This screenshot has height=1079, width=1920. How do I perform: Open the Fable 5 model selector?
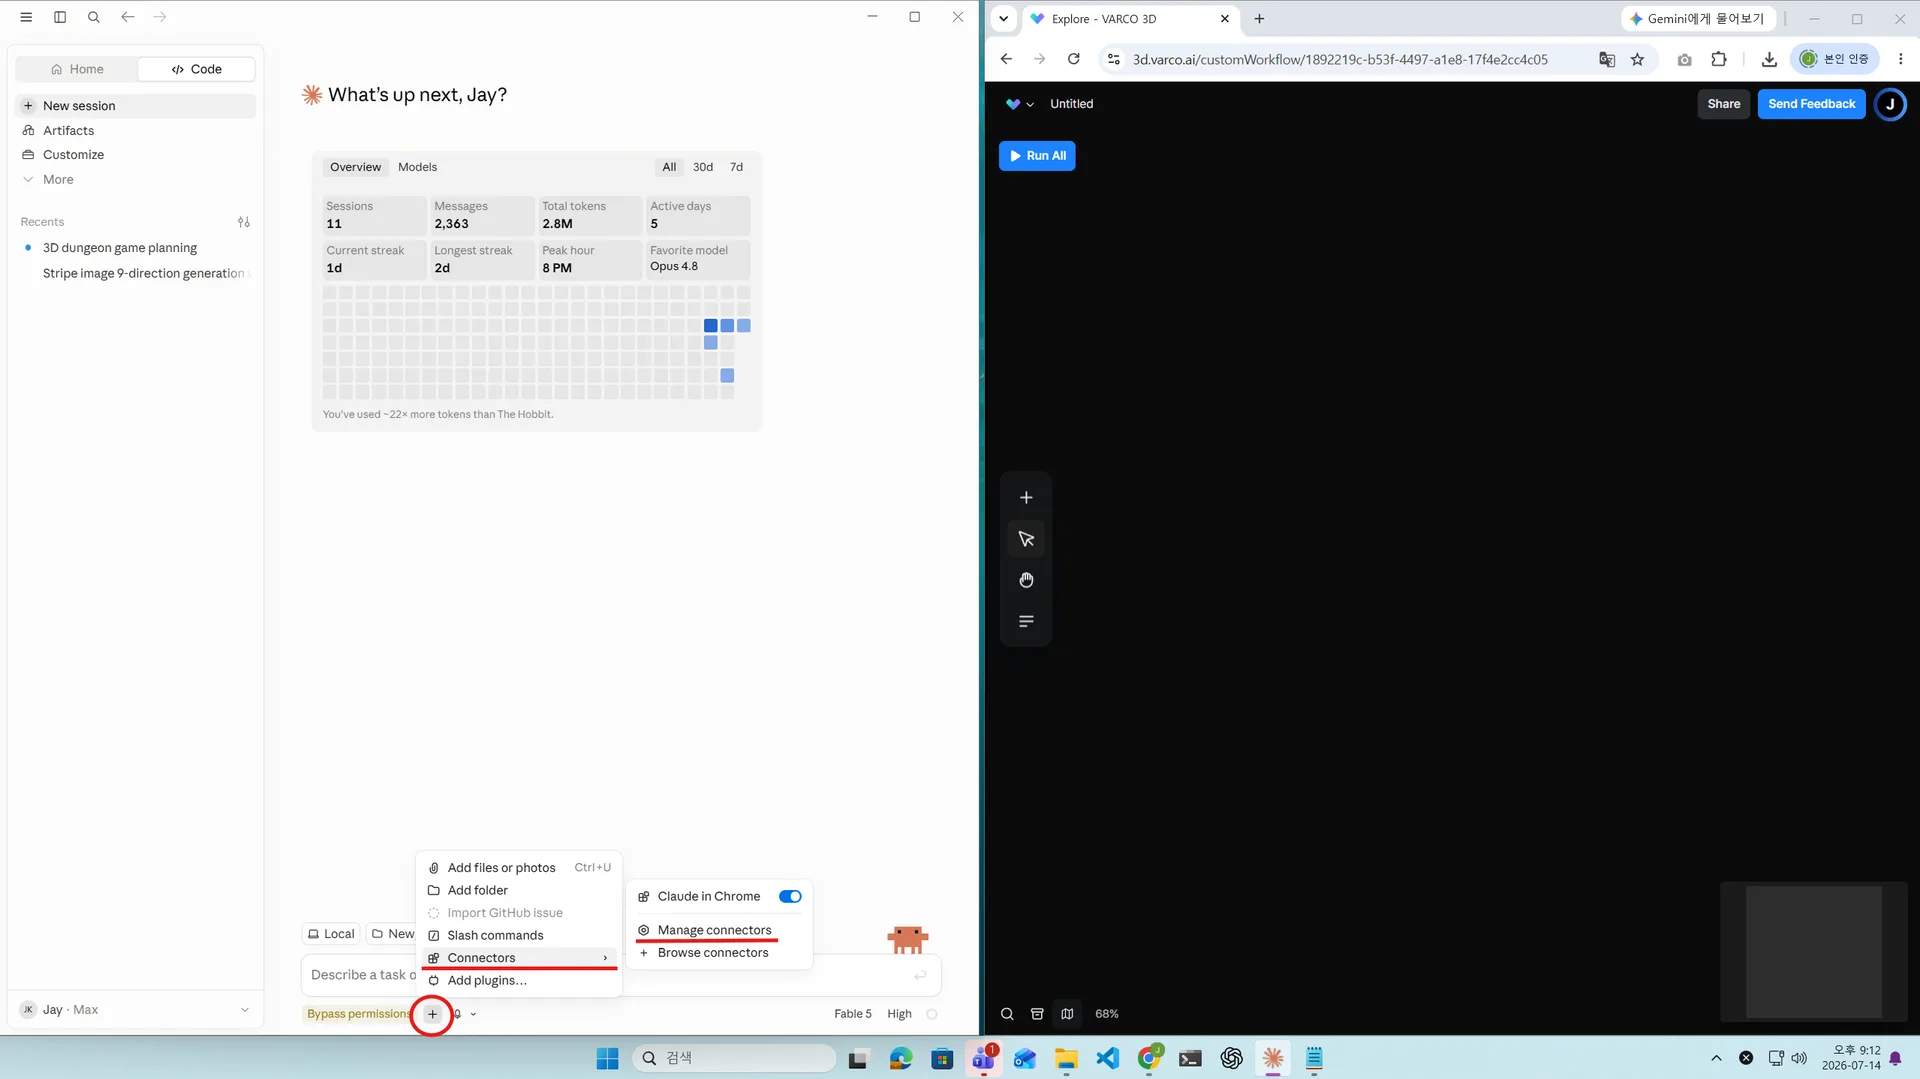tap(853, 1014)
